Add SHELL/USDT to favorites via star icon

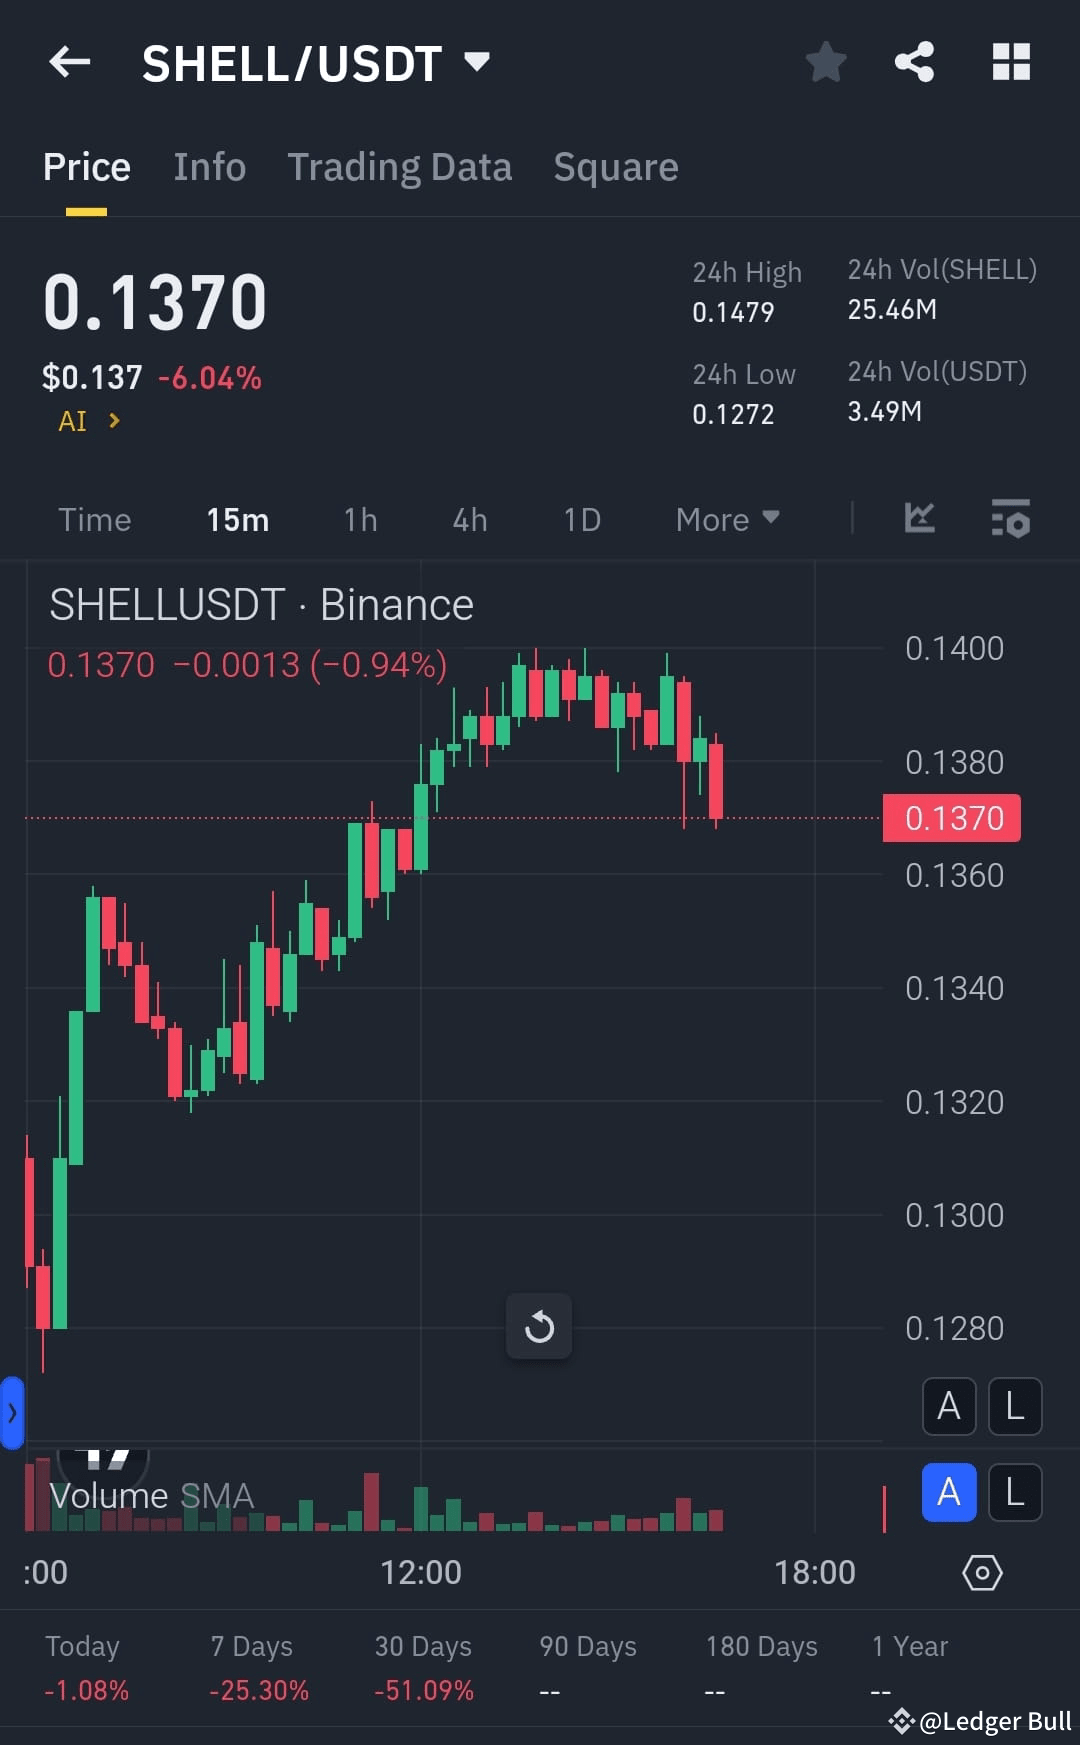[825, 62]
